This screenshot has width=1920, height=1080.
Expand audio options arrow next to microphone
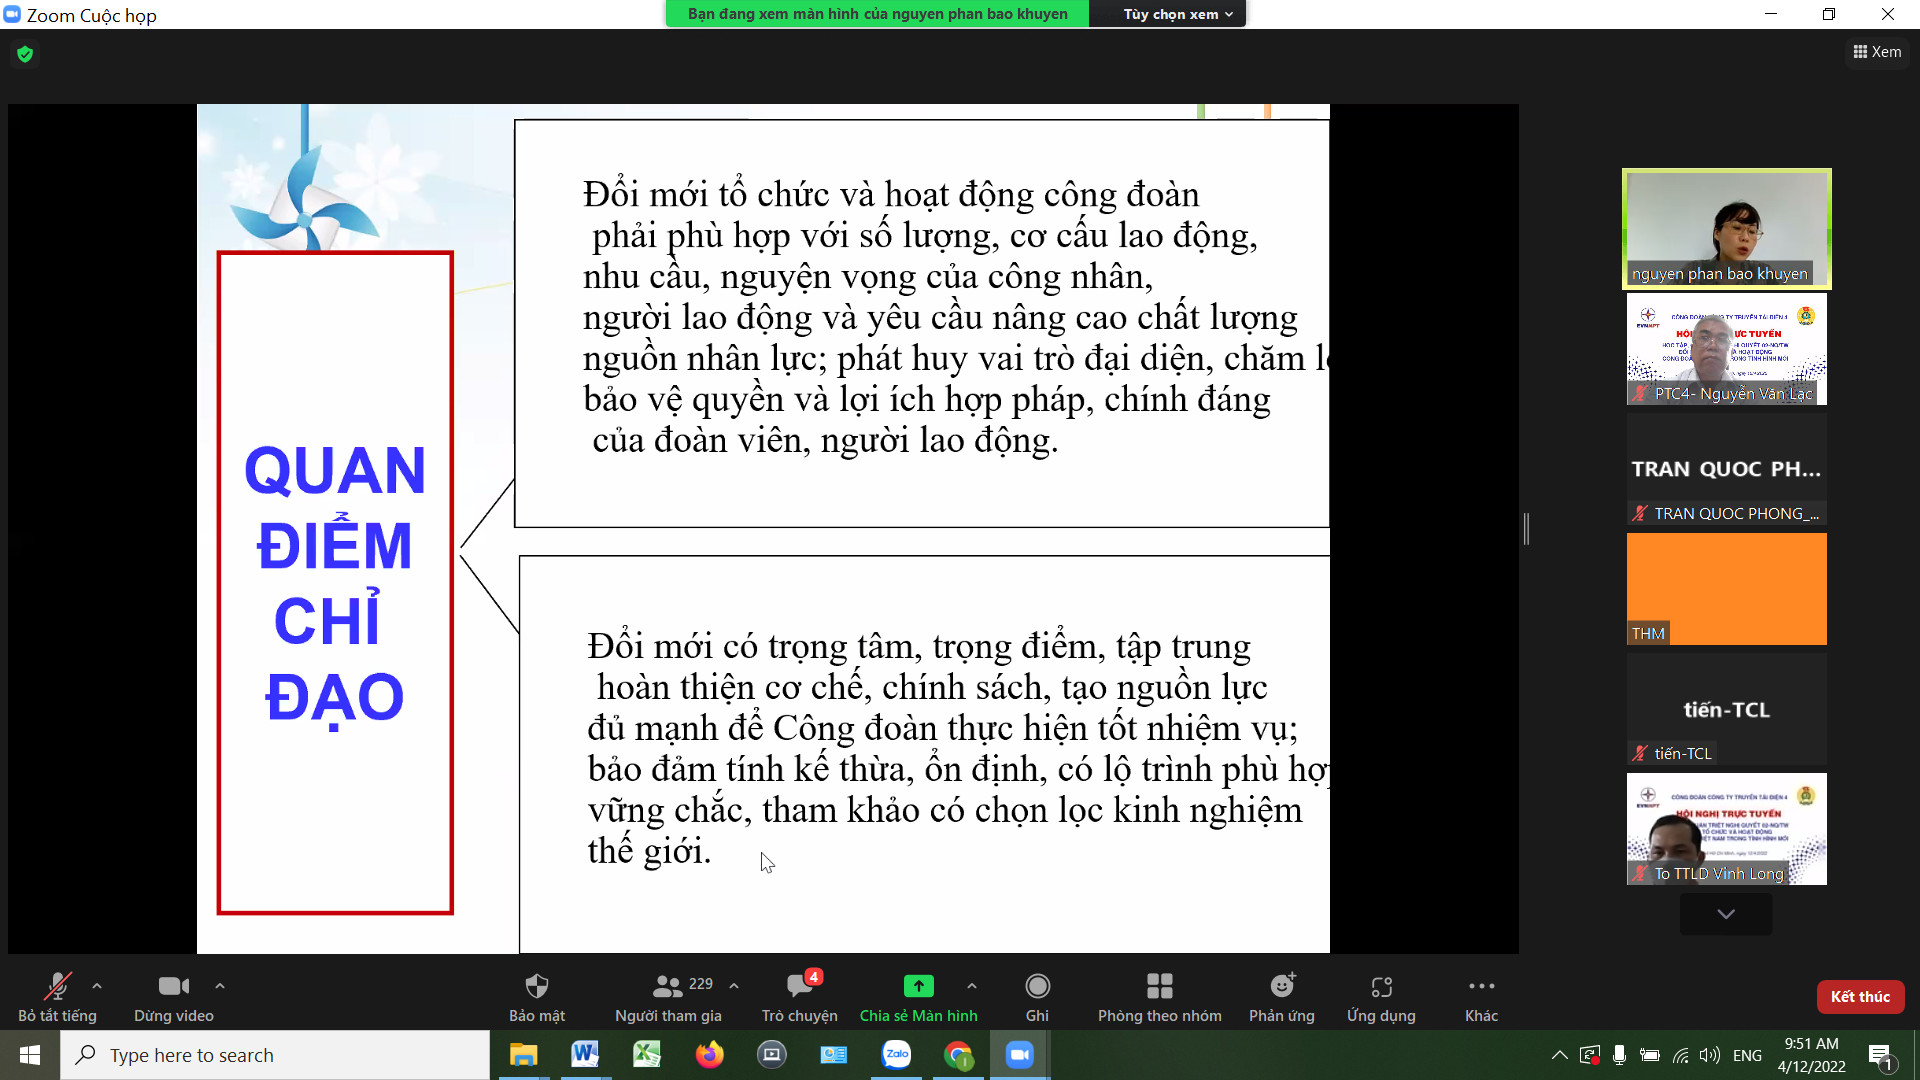point(97,986)
